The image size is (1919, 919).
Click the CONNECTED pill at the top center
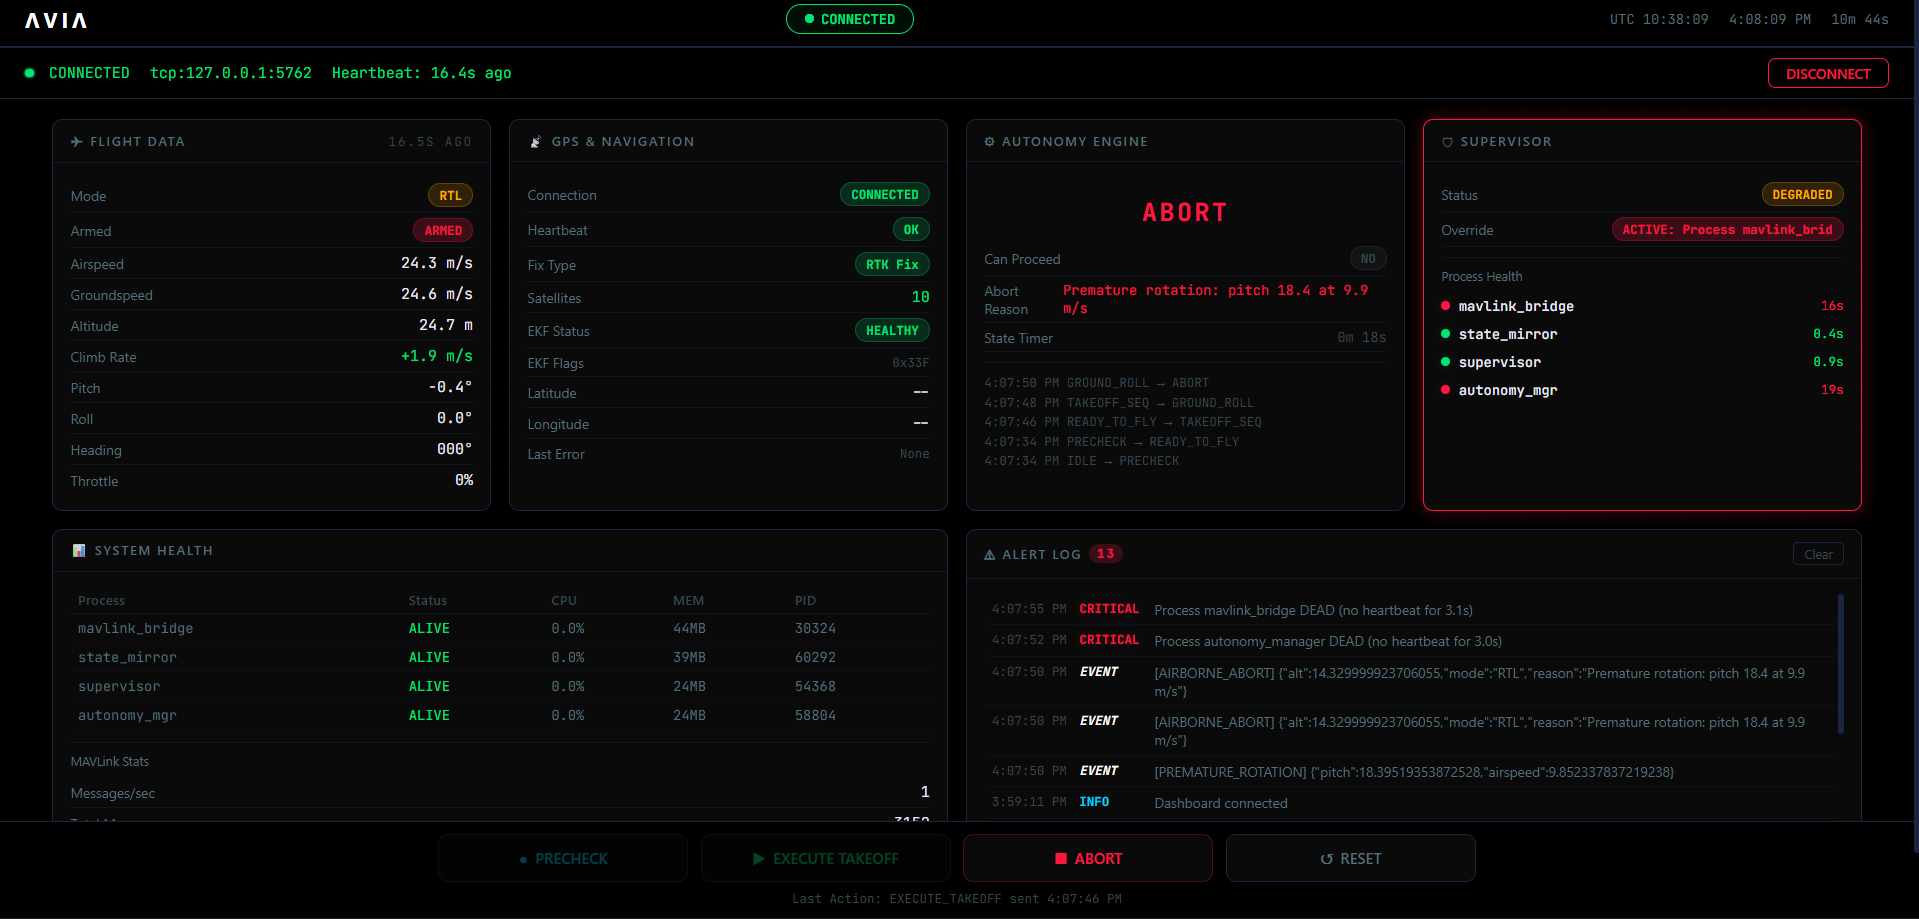click(x=849, y=18)
